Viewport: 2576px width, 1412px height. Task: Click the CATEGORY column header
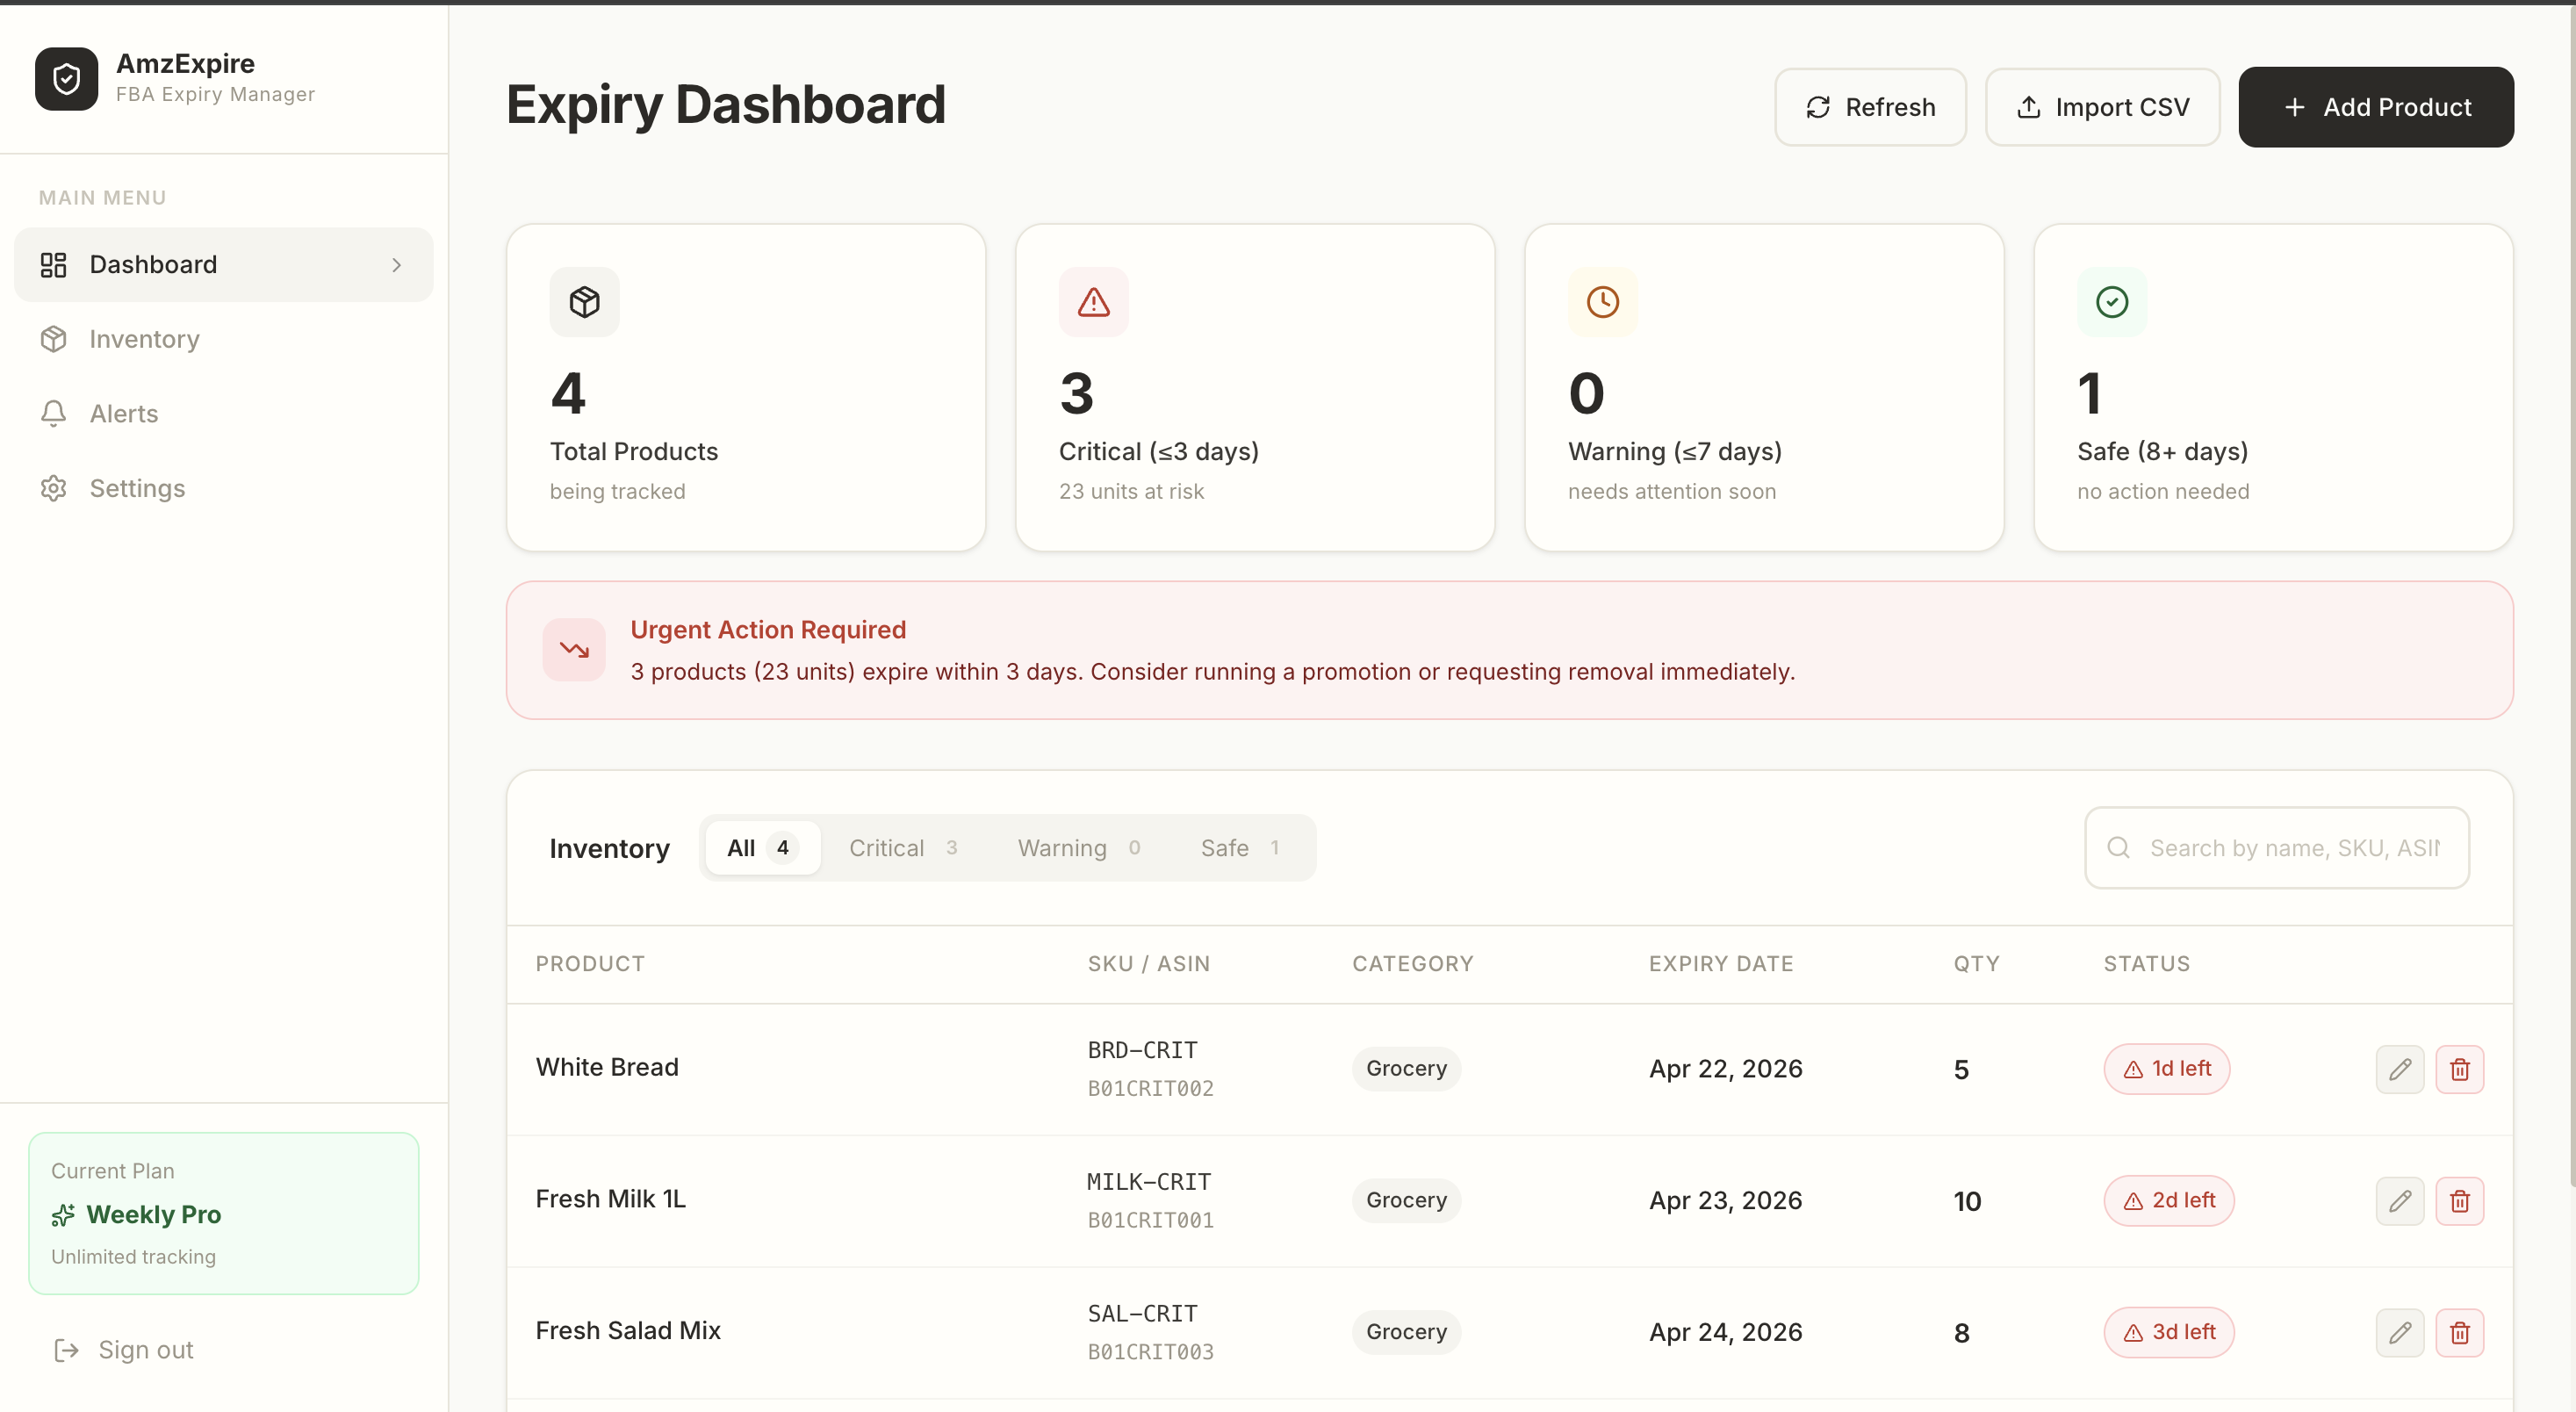coord(1413,964)
